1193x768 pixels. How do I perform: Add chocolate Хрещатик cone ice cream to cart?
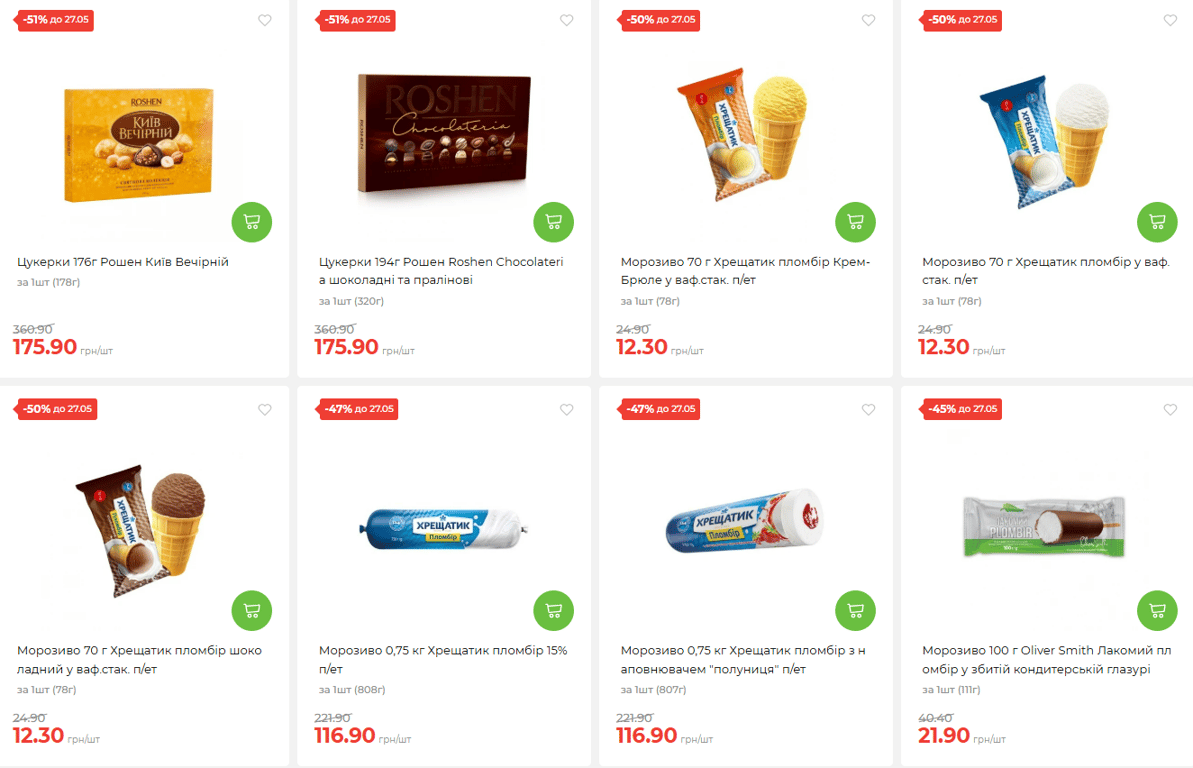(252, 610)
